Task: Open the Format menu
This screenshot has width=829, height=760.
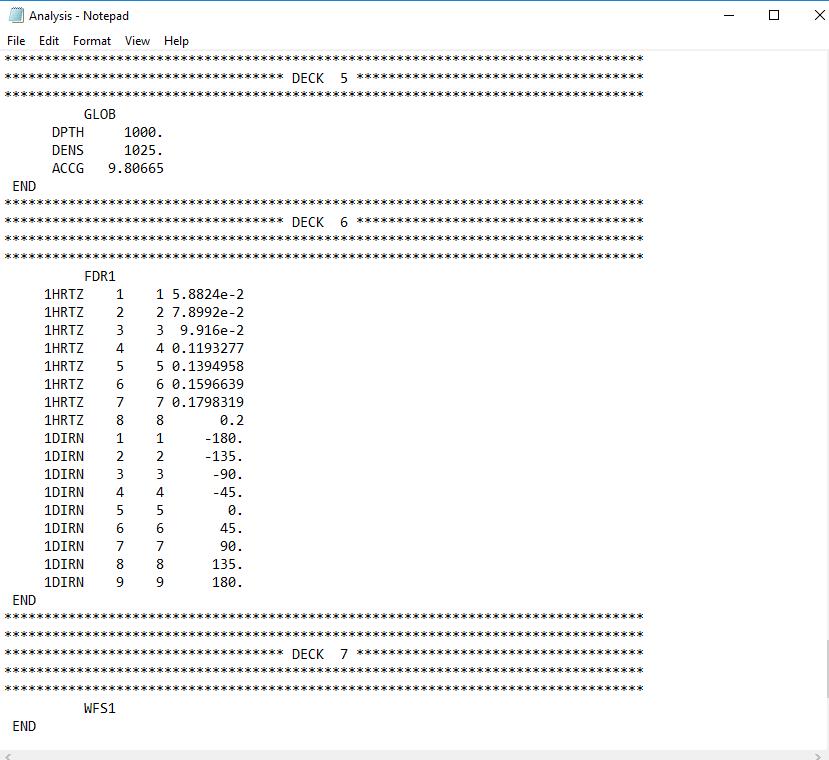Action: point(91,41)
